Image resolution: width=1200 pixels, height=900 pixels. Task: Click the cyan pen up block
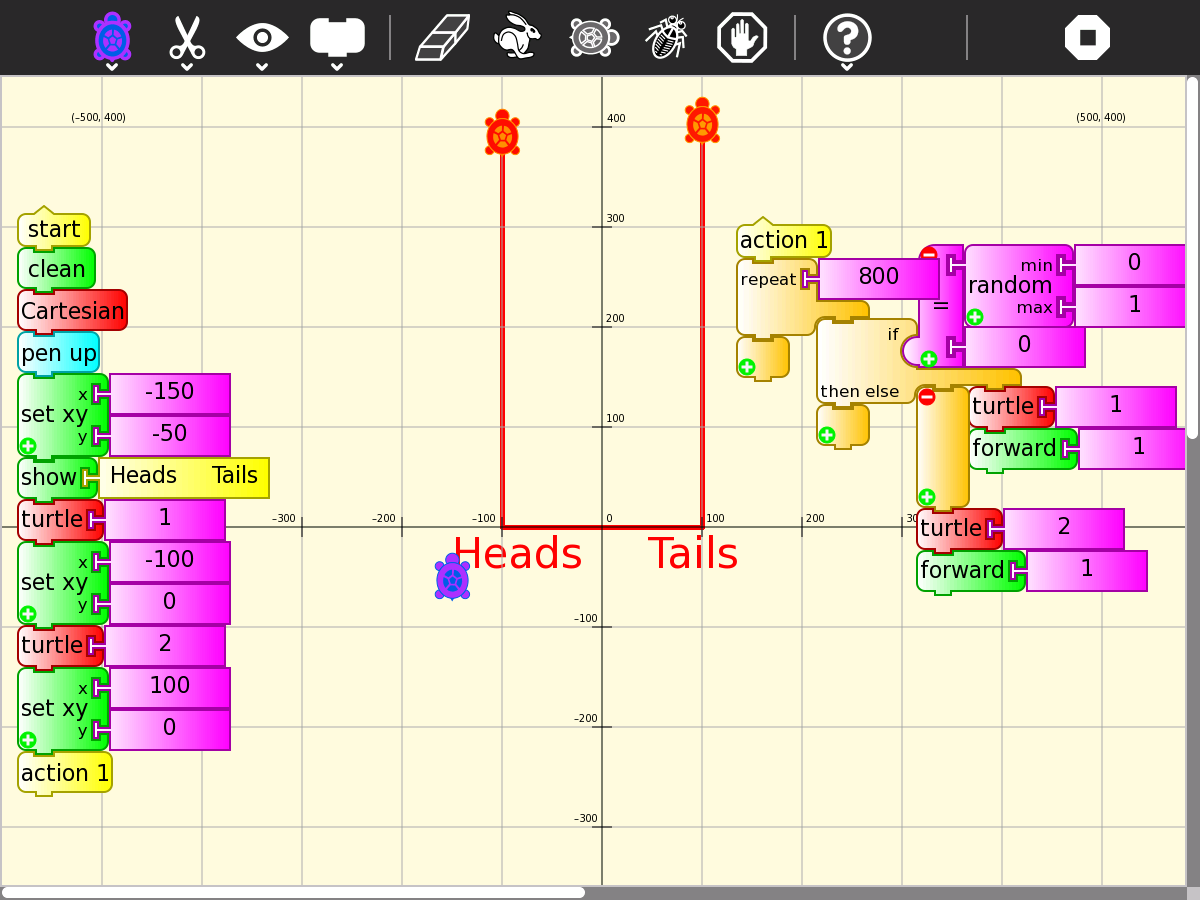[58, 353]
